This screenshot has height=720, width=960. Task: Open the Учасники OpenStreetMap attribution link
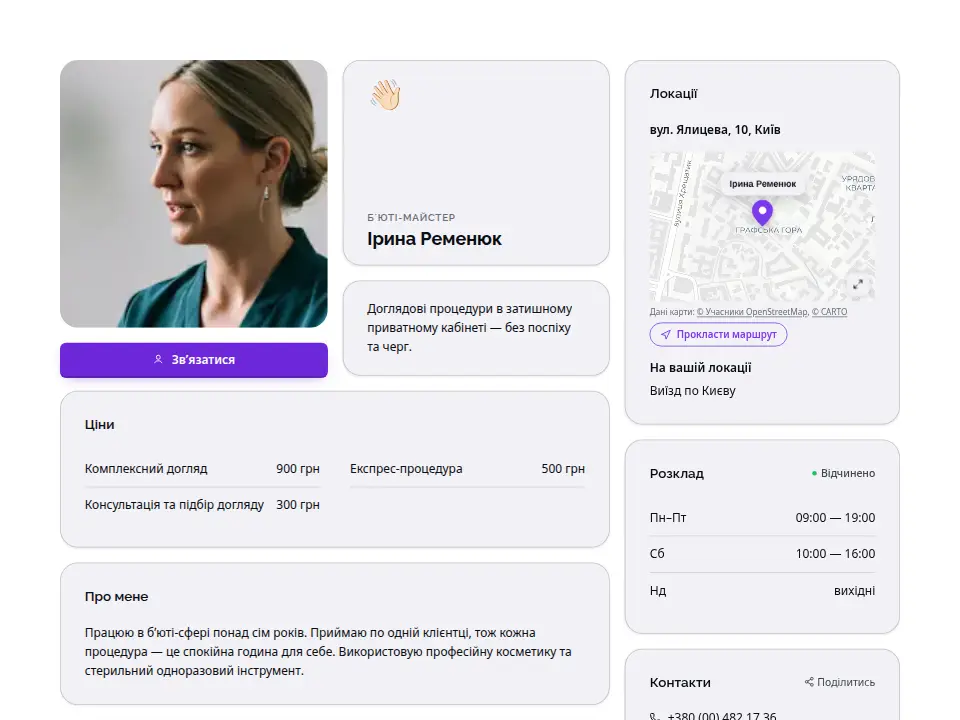tap(752, 312)
